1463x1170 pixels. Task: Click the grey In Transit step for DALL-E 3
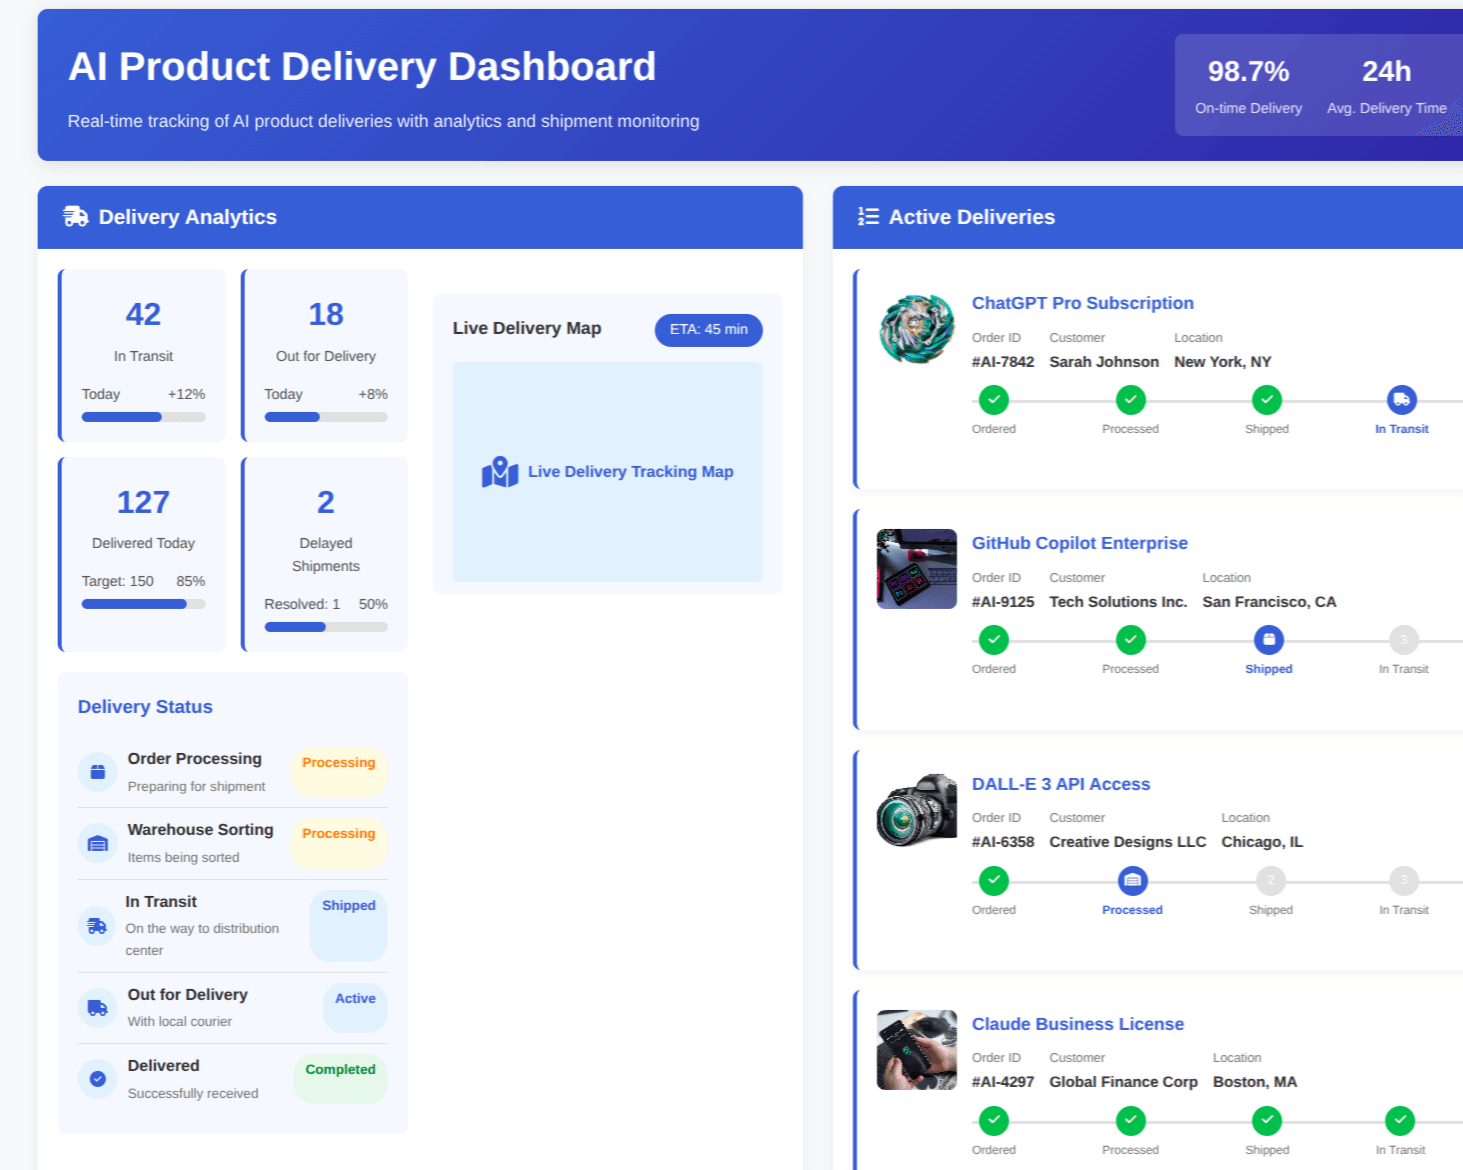[1404, 881]
